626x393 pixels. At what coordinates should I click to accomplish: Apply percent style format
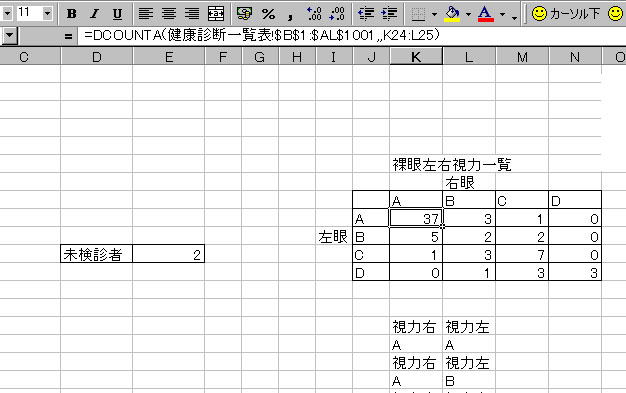268,14
